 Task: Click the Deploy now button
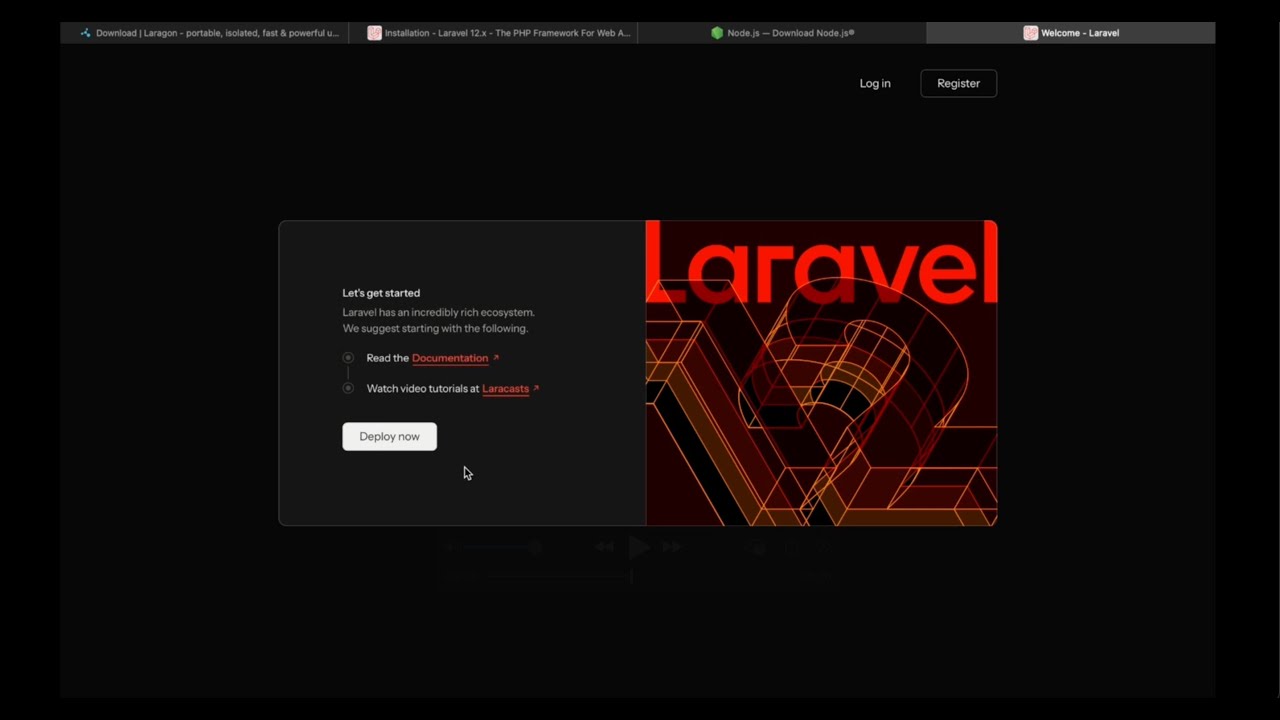389,436
